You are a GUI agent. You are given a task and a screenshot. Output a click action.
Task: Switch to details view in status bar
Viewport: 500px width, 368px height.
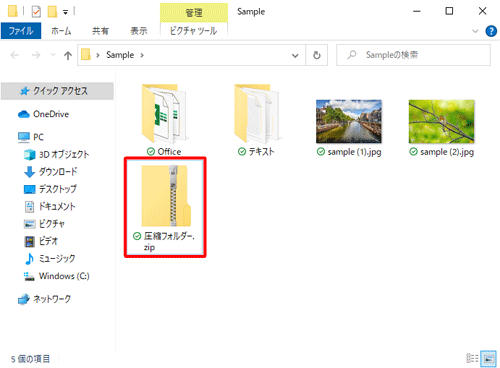pos(472,358)
